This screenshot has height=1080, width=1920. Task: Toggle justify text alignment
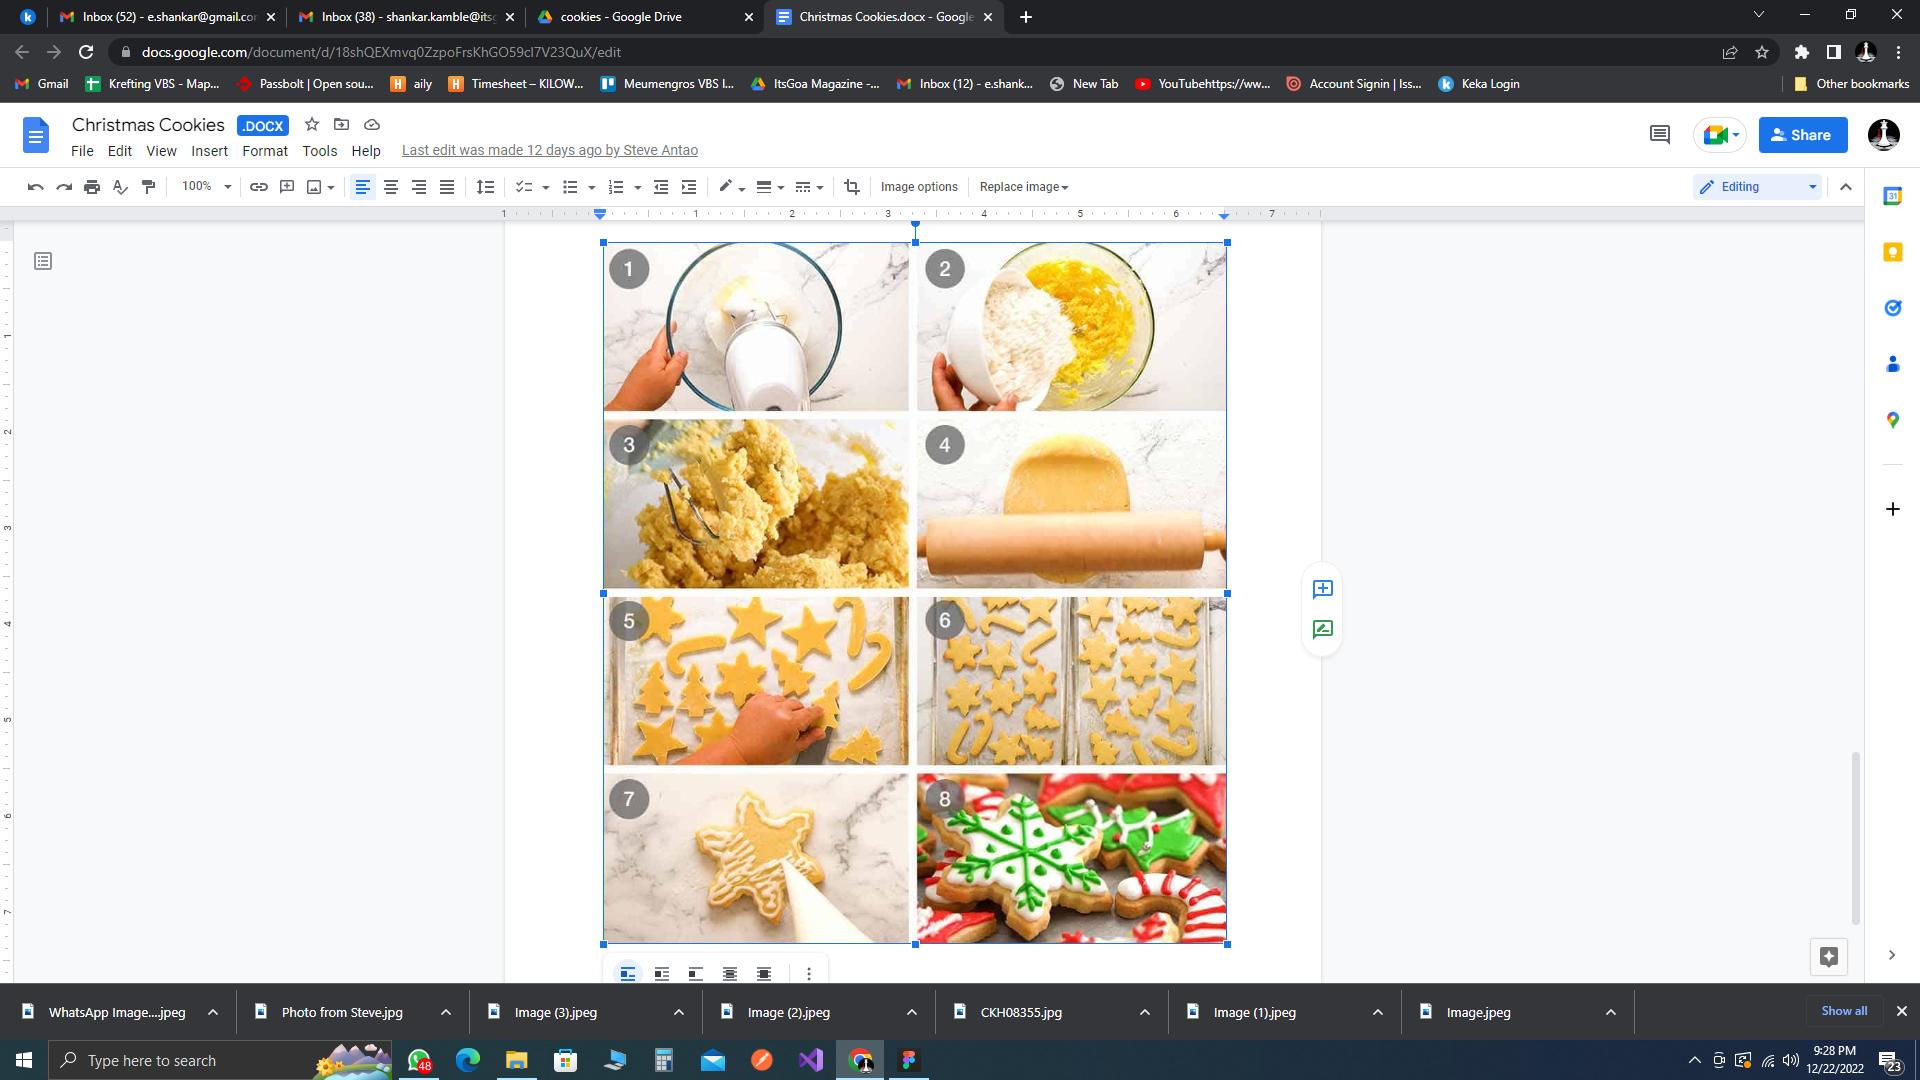(447, 187)
